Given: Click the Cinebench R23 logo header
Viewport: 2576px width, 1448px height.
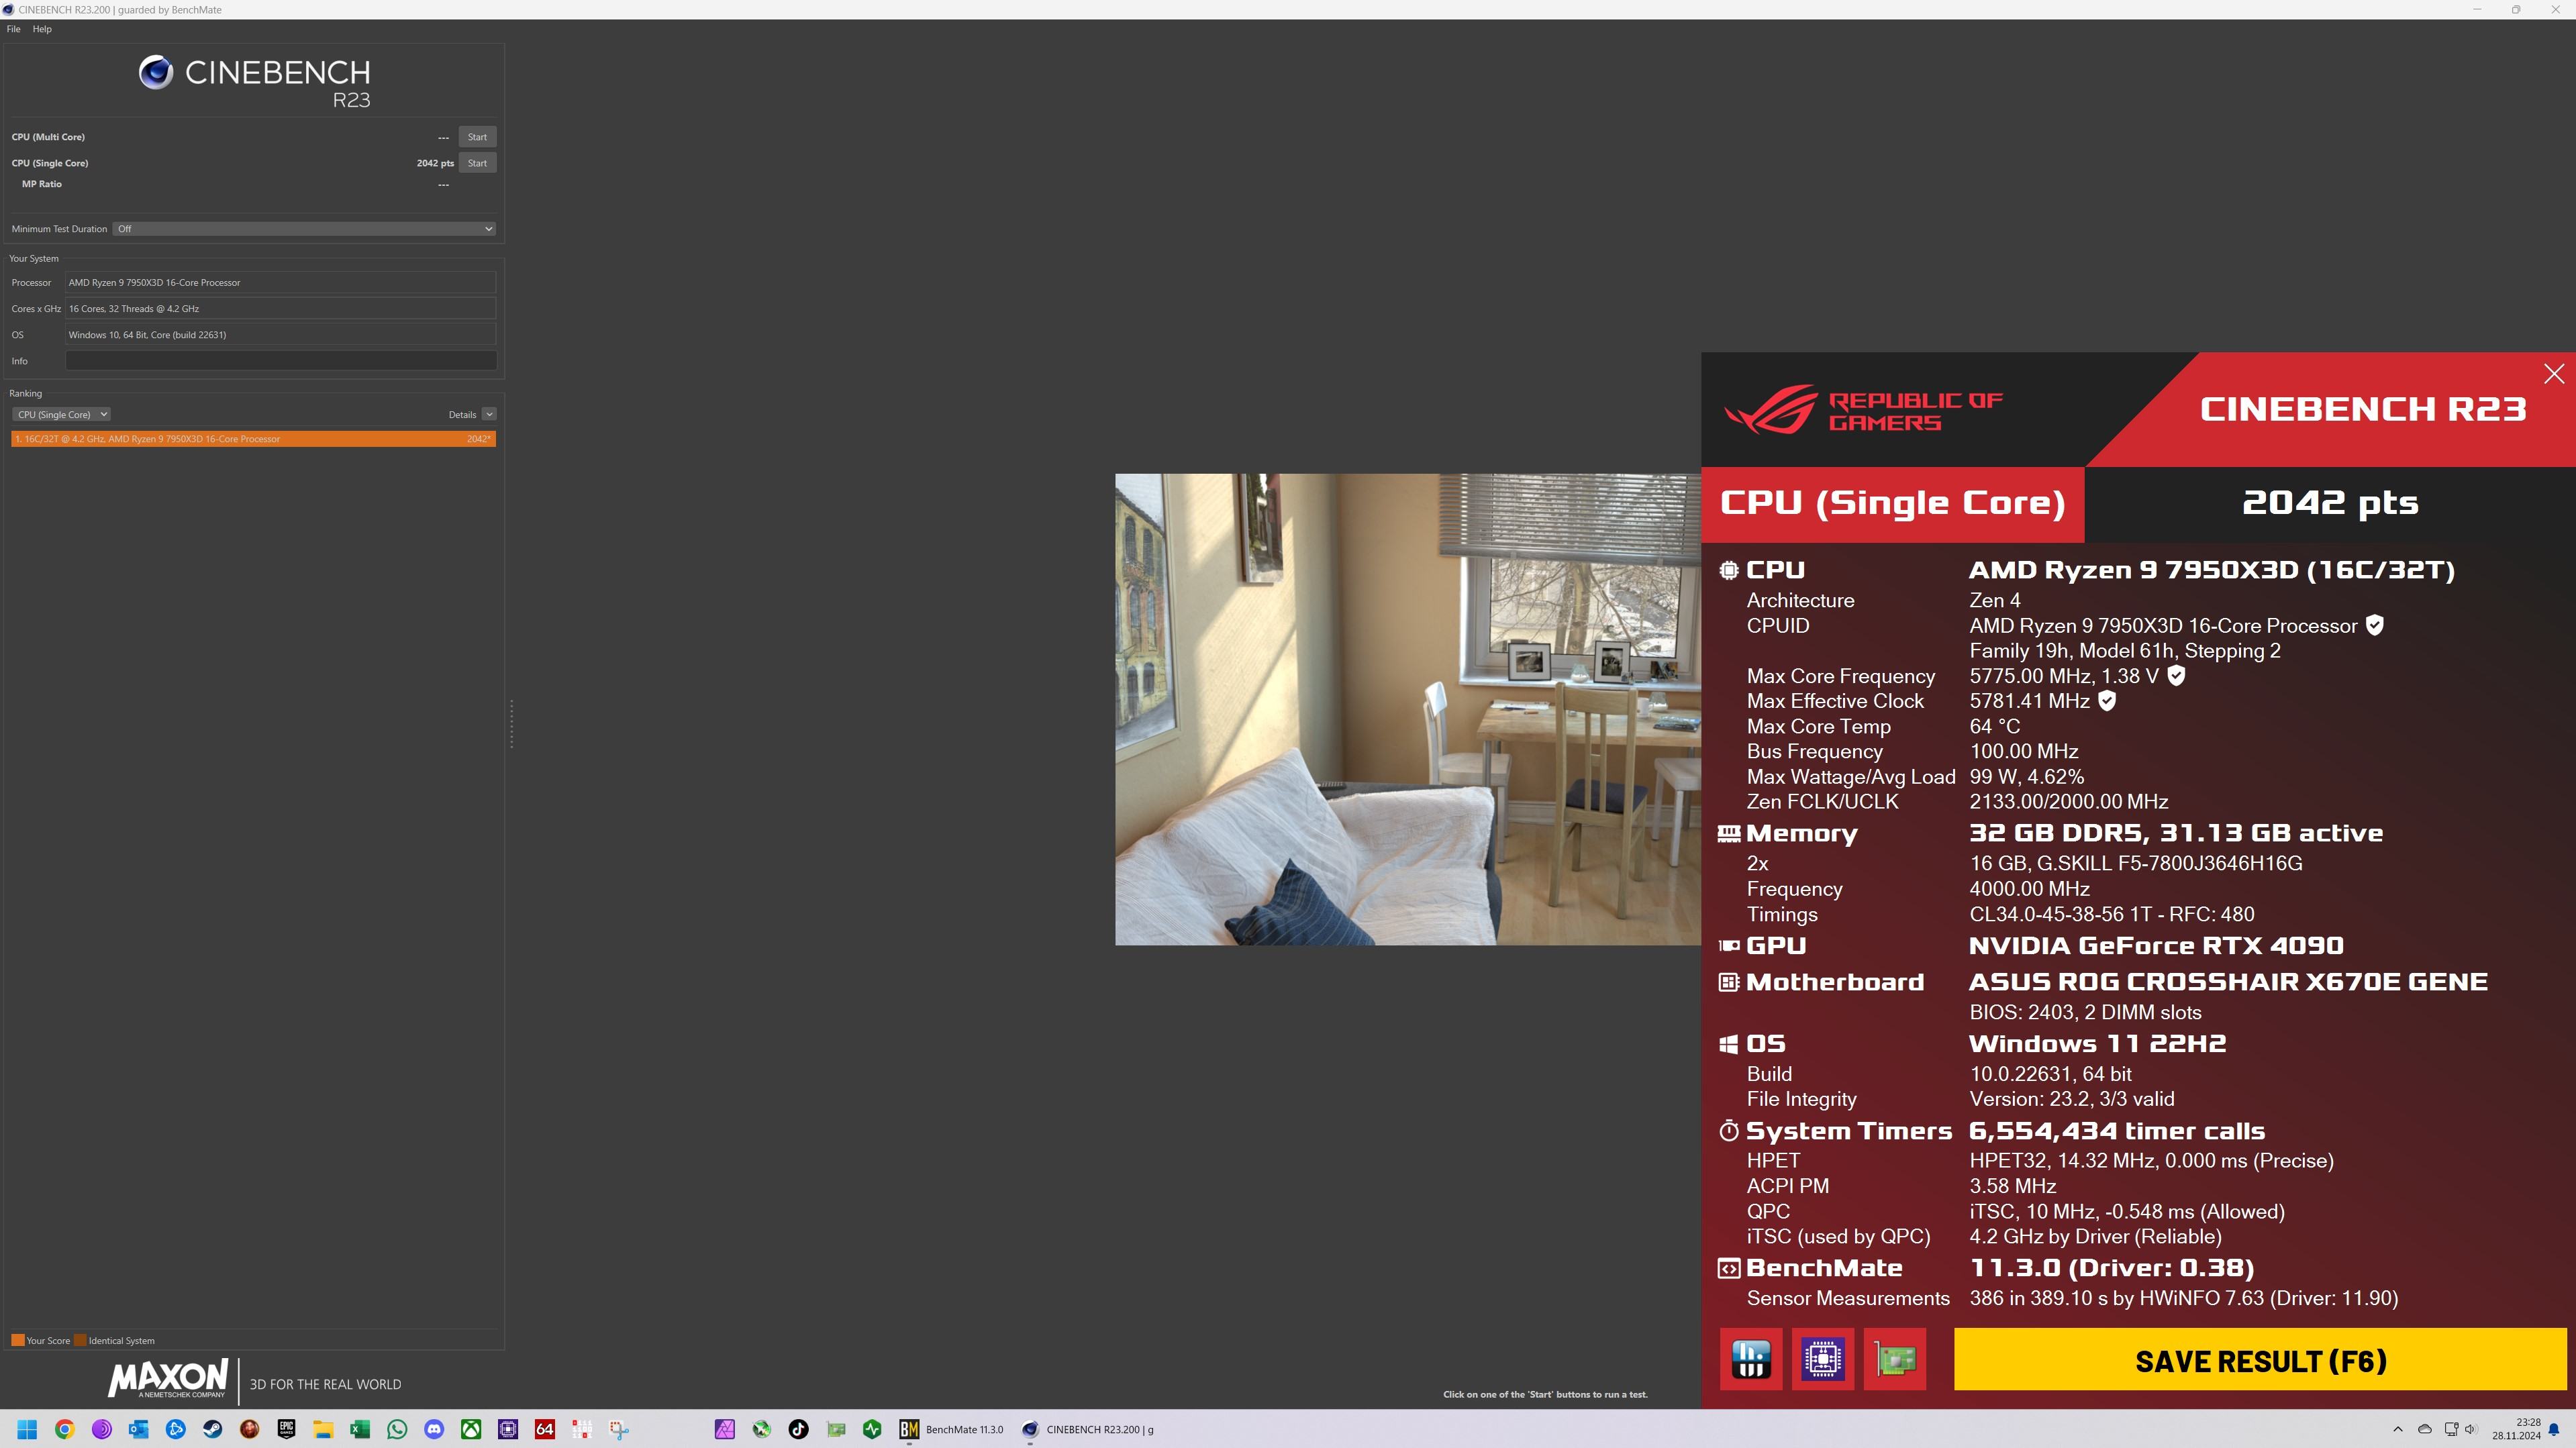Looking at the screenshot, I should pos(254,82).
